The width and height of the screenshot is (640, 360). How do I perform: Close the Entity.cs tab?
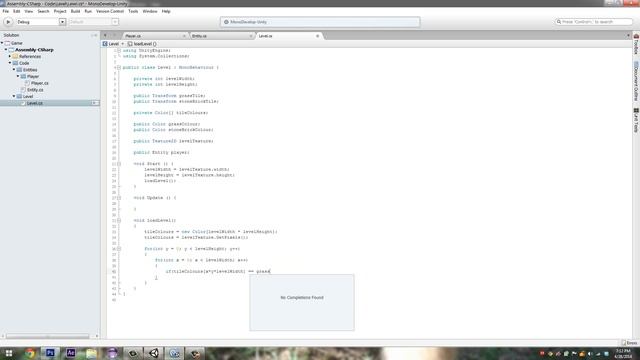pyautogui.click(x=251, y=36)
